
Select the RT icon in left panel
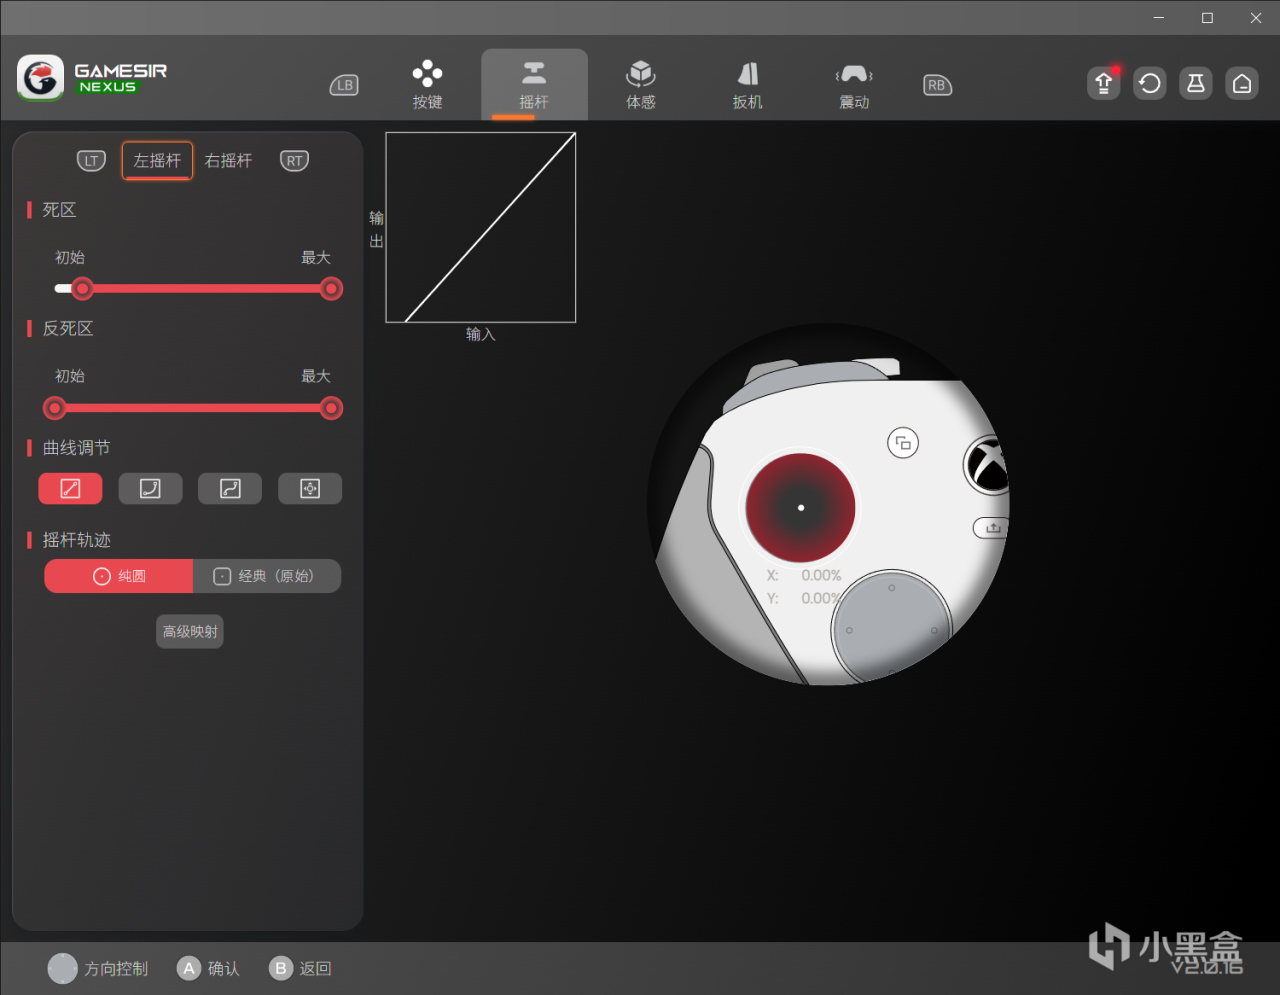(294, 160)
